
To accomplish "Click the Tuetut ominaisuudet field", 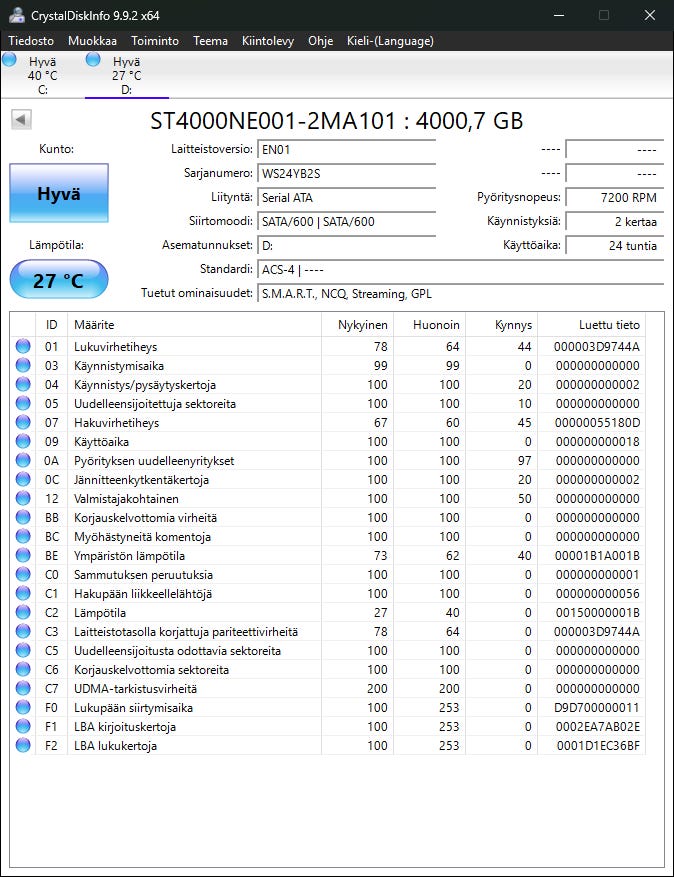I will click(460, 294).
